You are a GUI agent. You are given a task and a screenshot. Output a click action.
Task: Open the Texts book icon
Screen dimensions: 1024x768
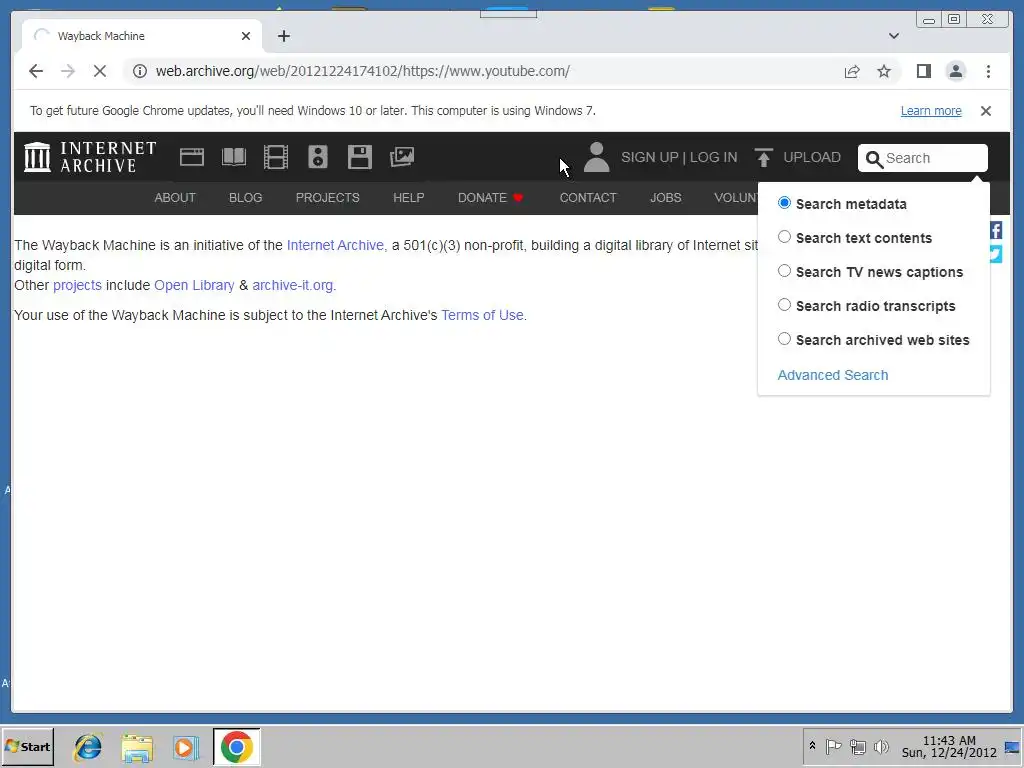pos(234,157)
